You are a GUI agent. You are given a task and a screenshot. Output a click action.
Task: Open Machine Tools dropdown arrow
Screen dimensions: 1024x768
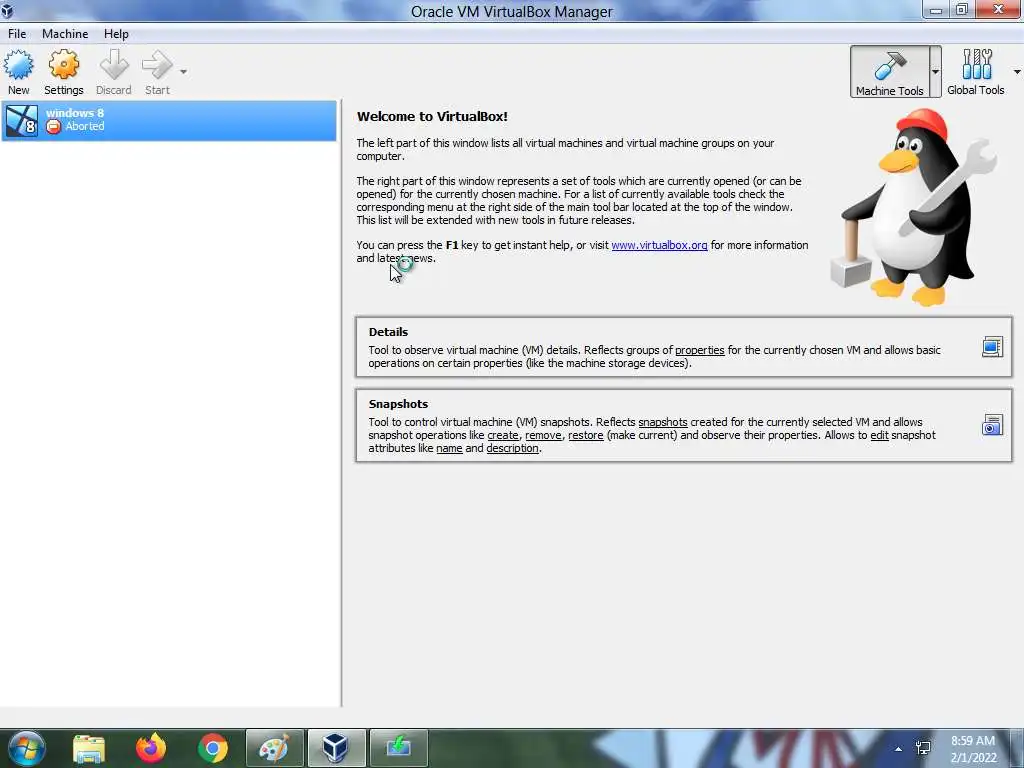click(x=935, y=72)
